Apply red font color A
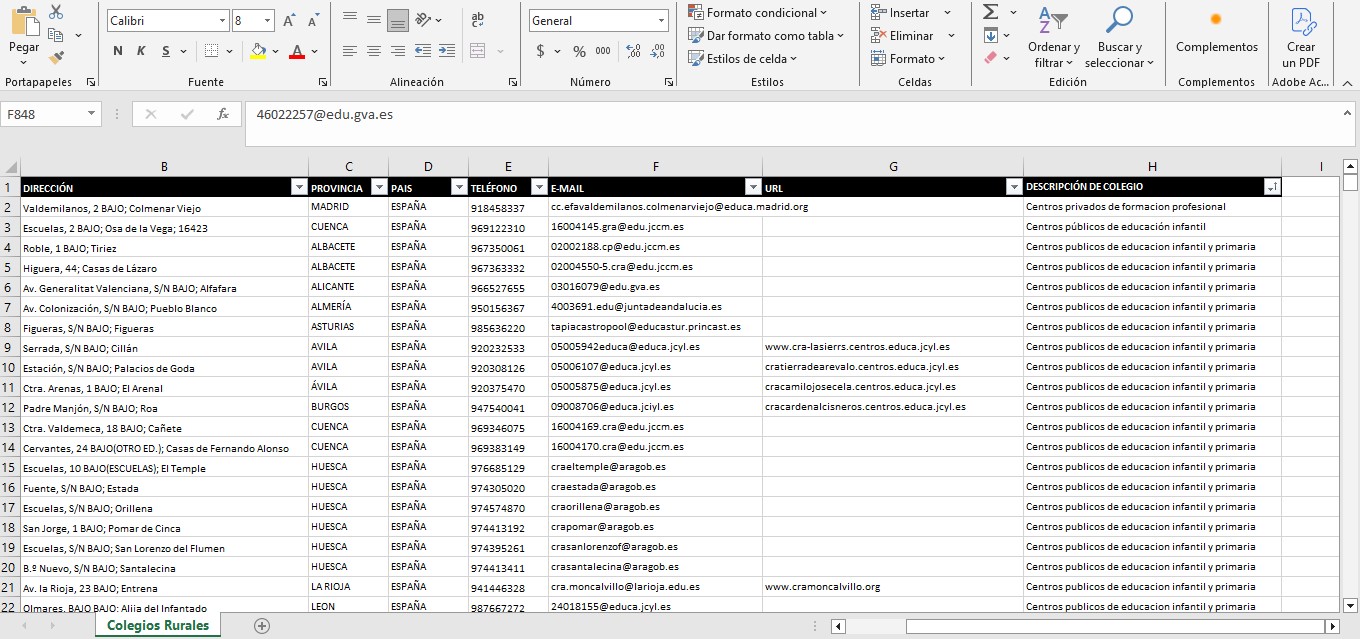1360x639 pixels. tap(296, 51)
